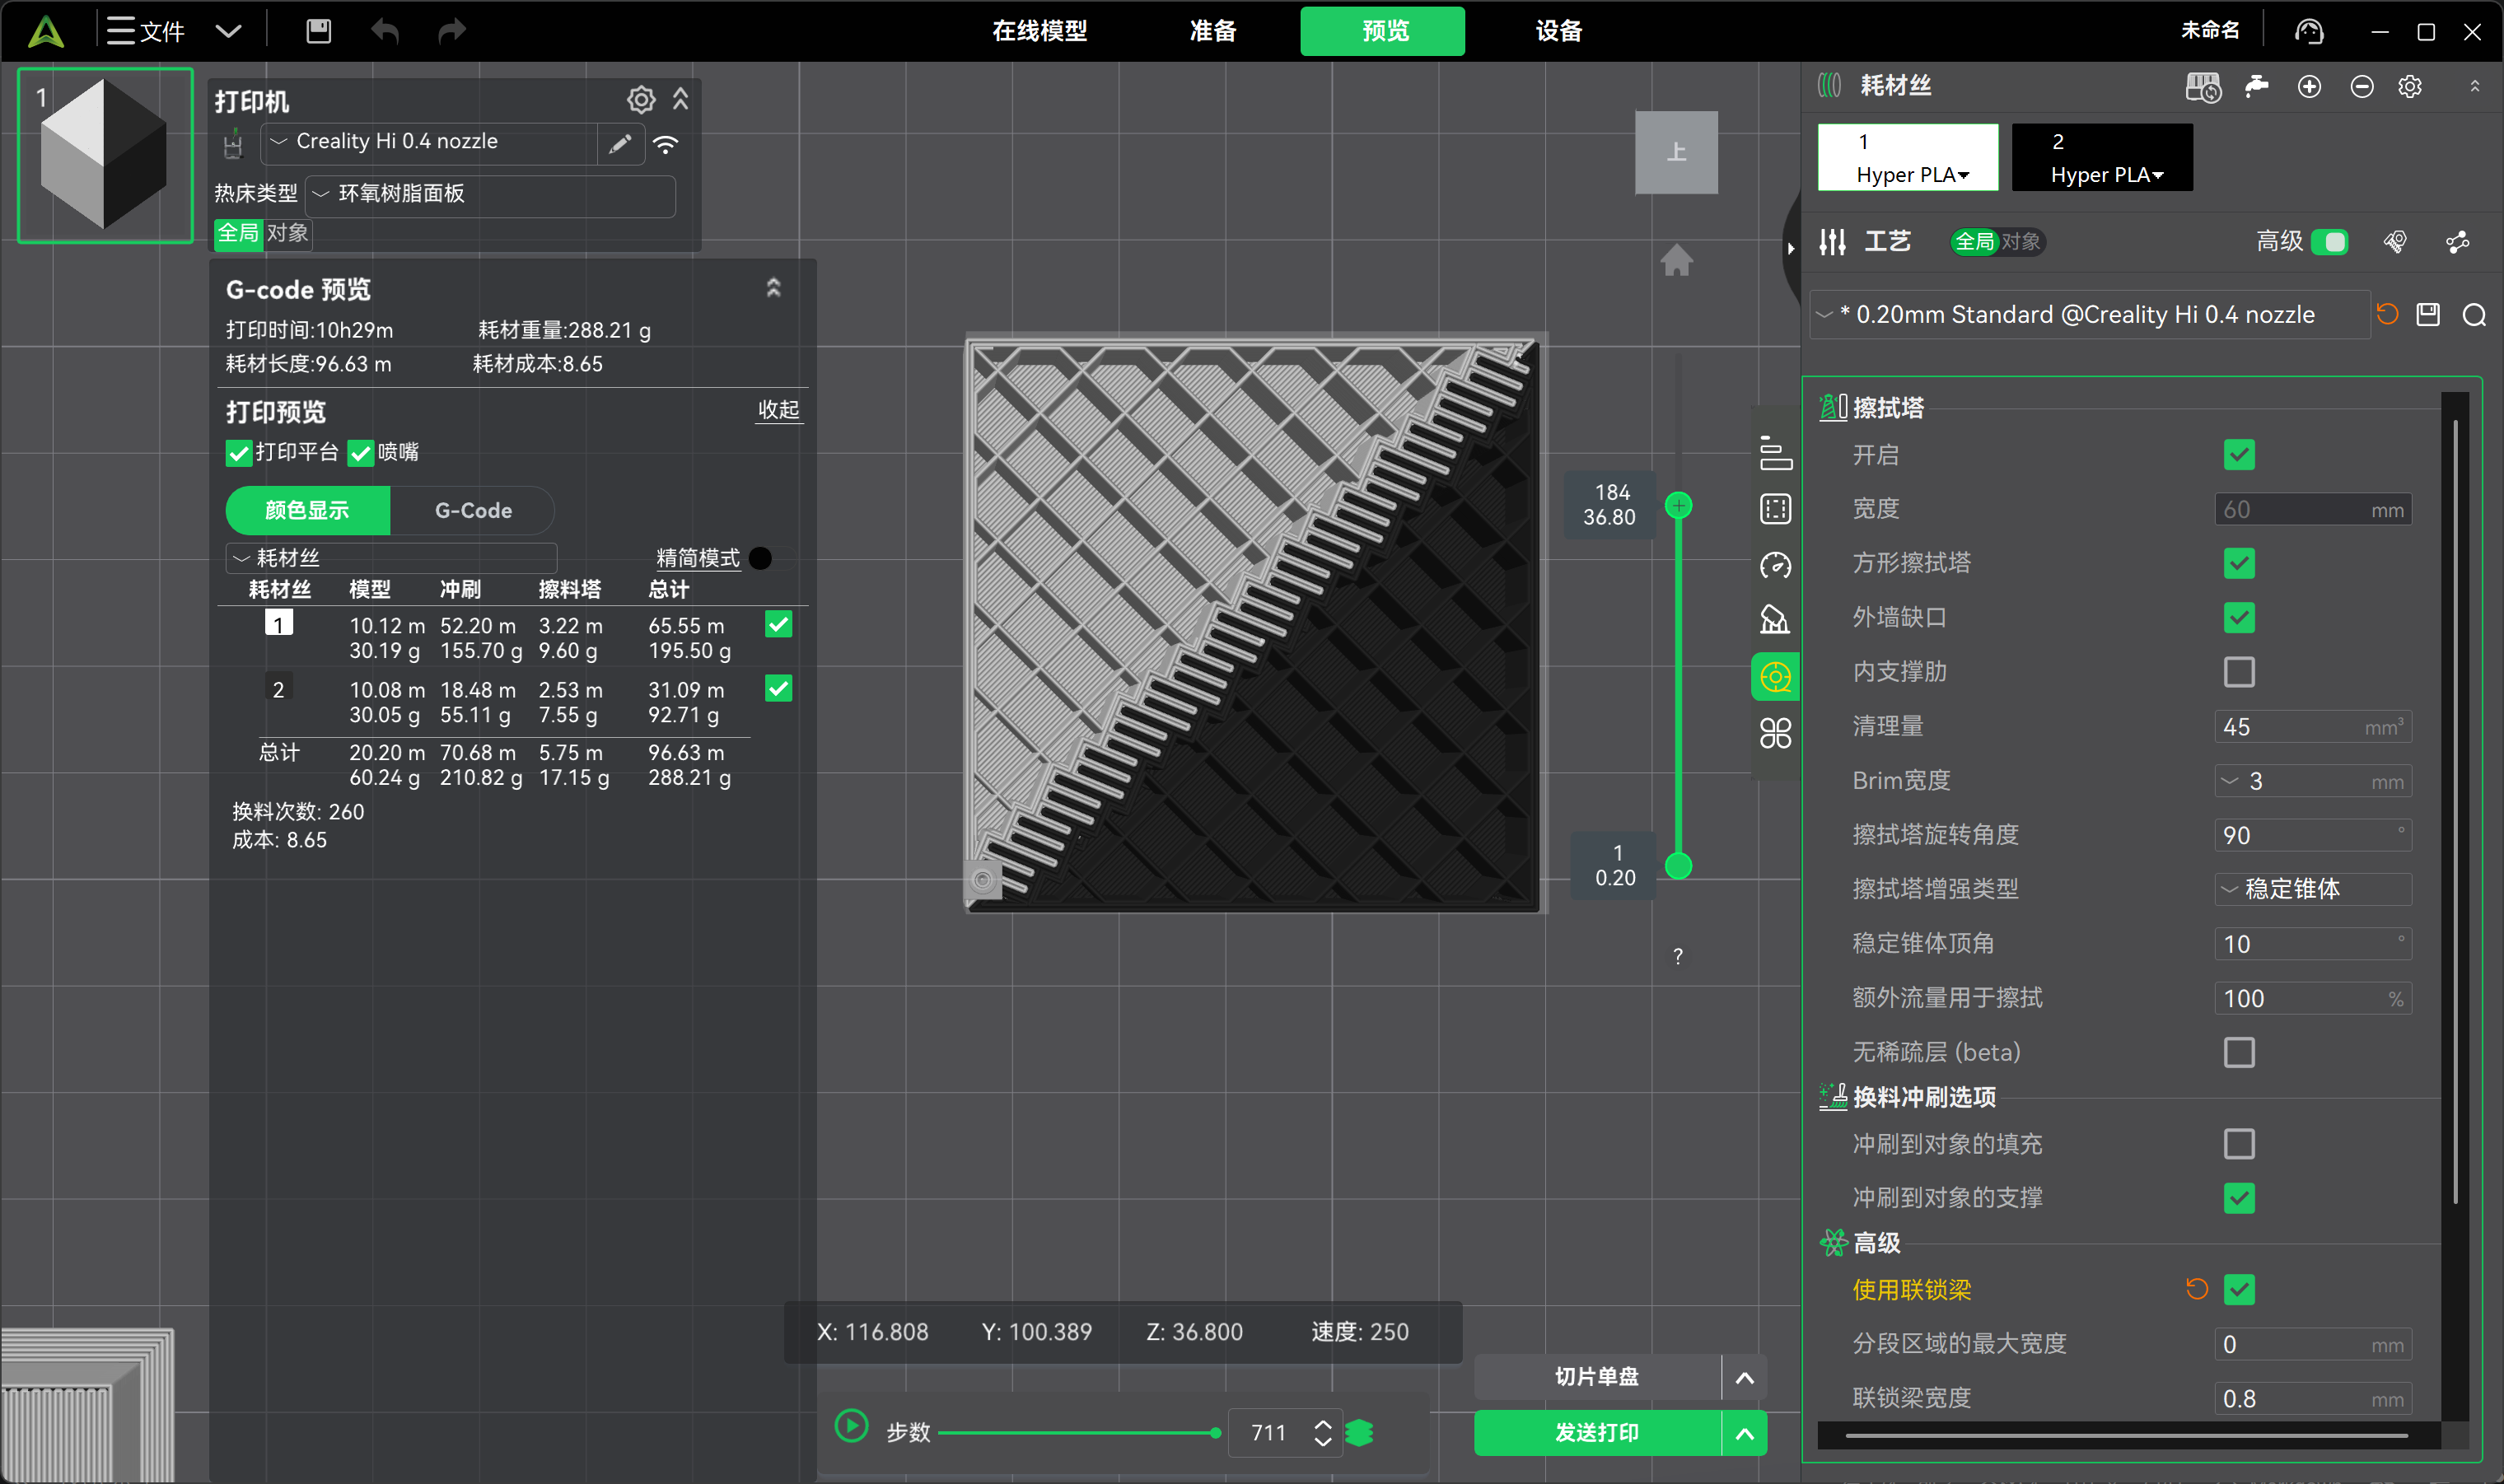Enable the inner support ribs checkbox
Viewport: 2504px width, 1484px height.
pos(2239,672)
